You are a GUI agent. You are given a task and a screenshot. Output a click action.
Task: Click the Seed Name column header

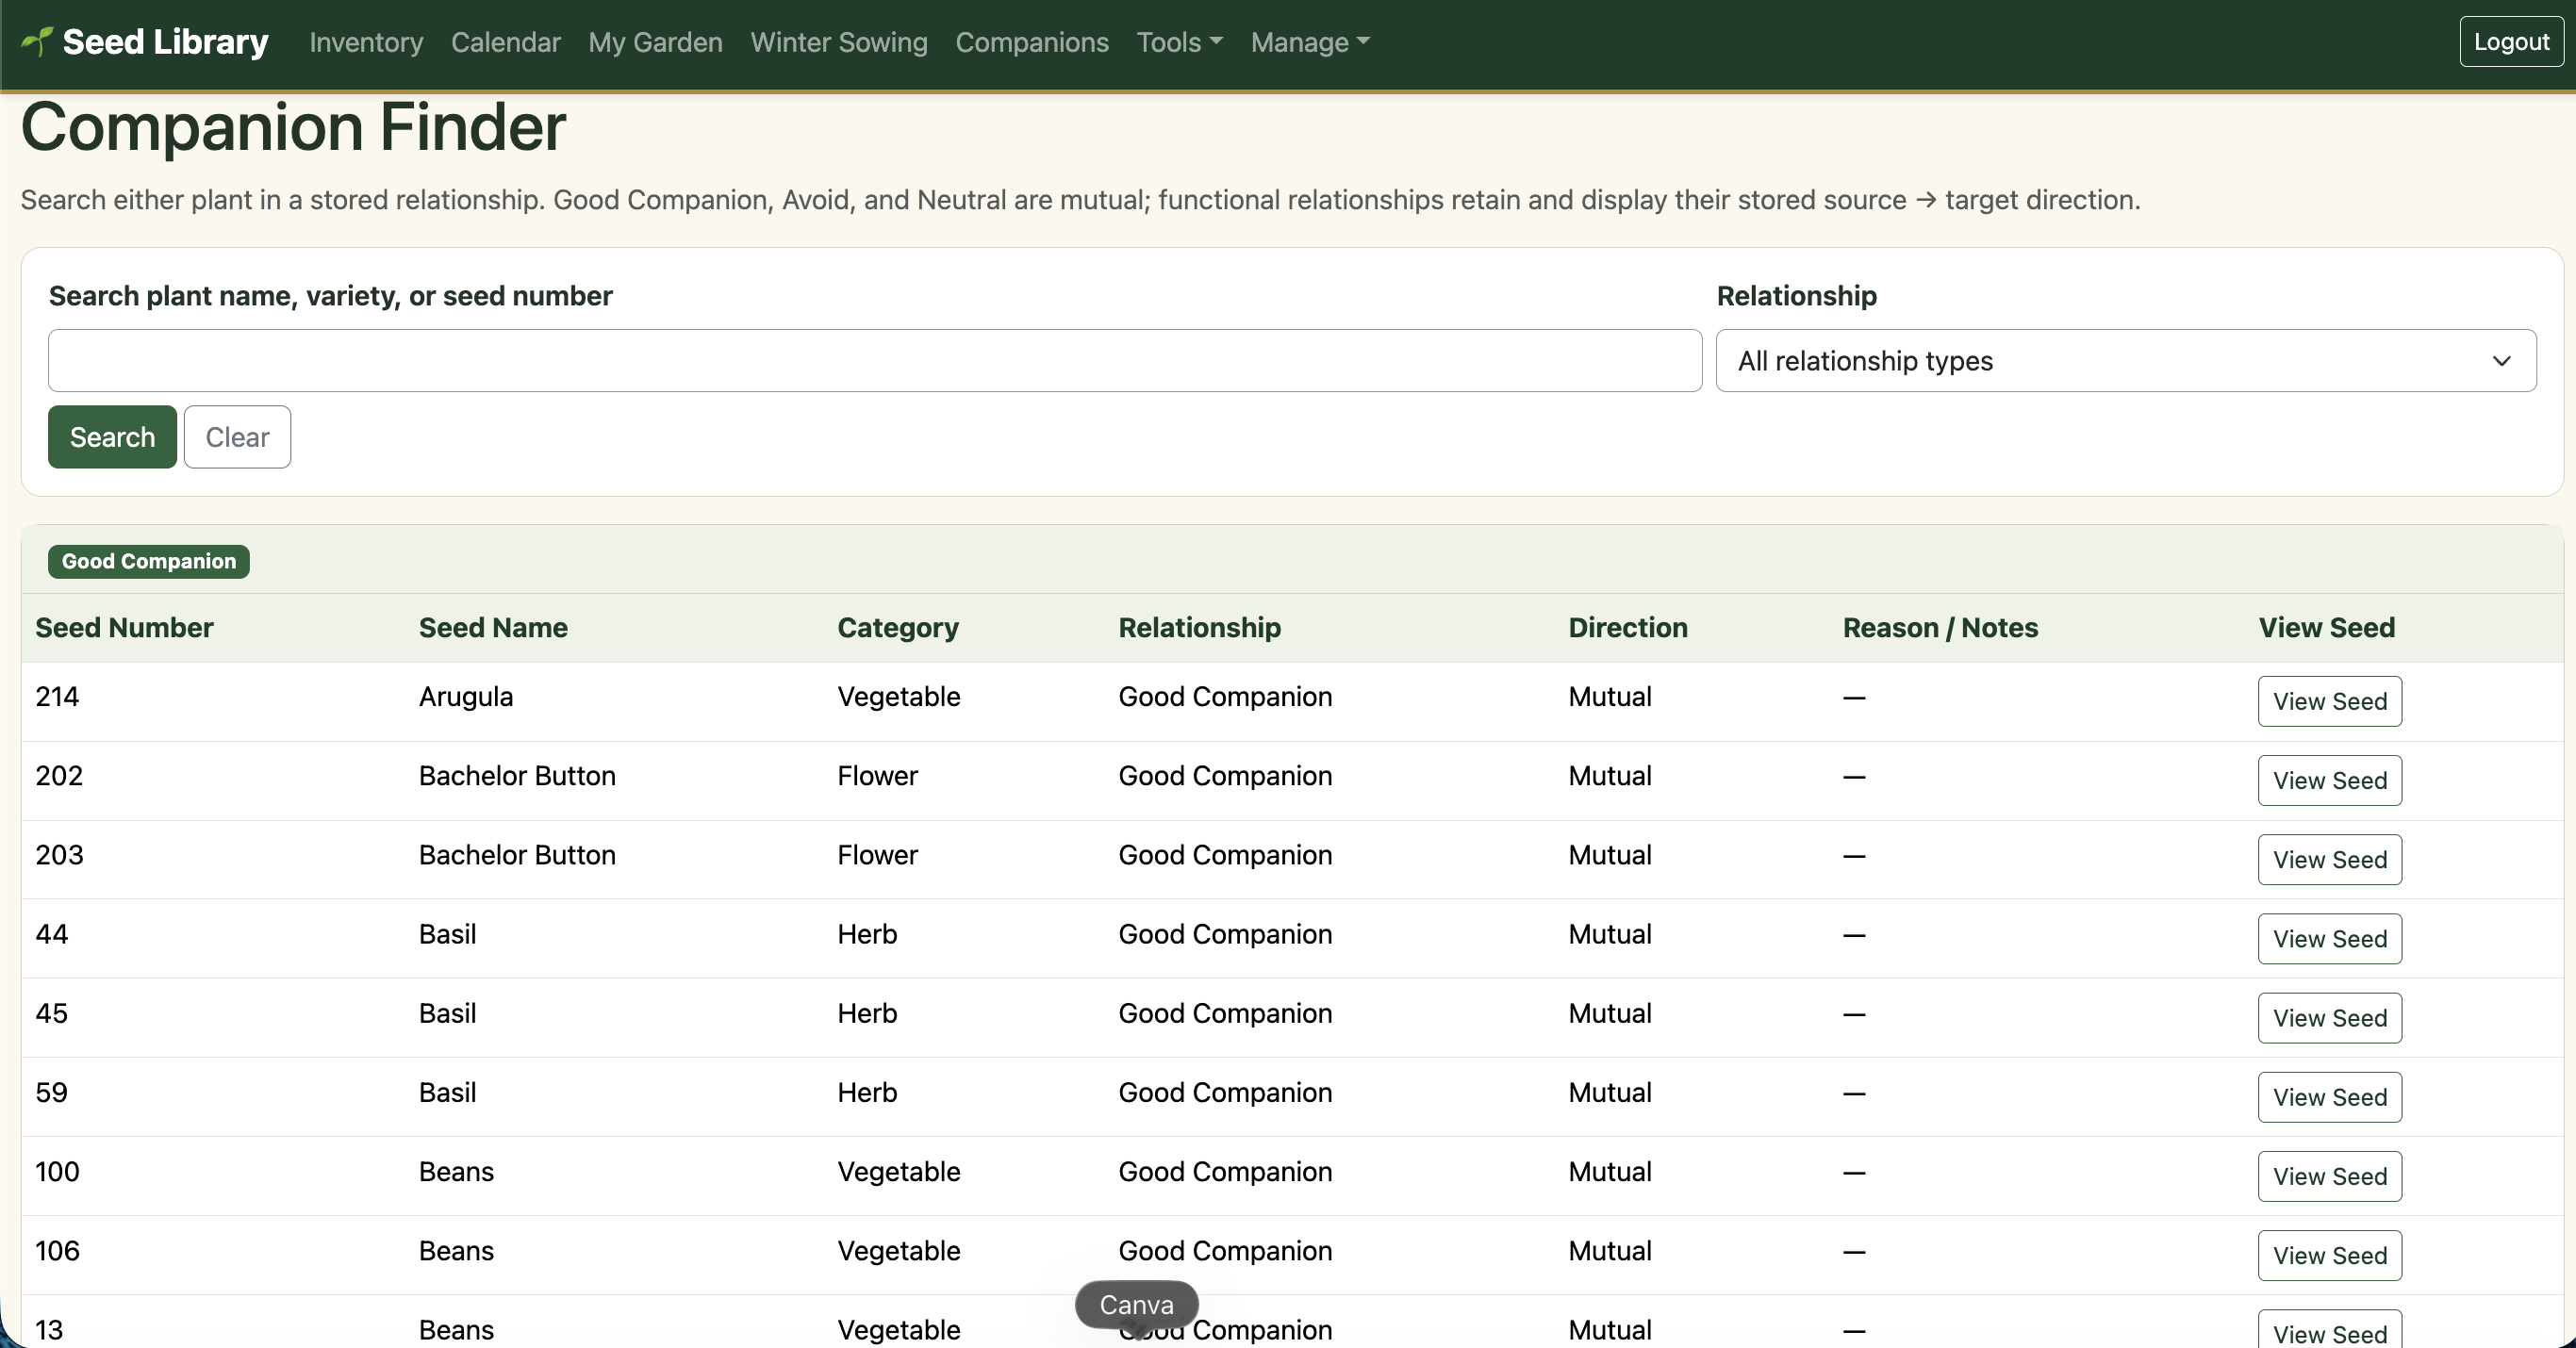coord(493,628)
